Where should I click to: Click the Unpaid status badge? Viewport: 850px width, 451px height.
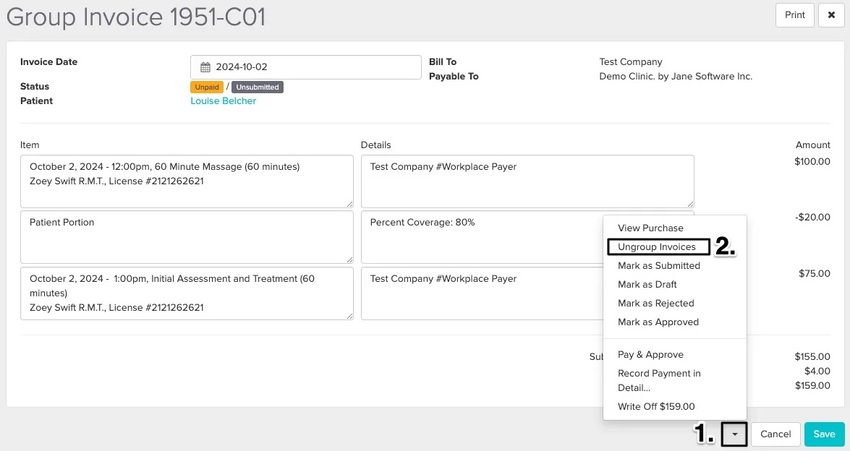coord(207,87)
